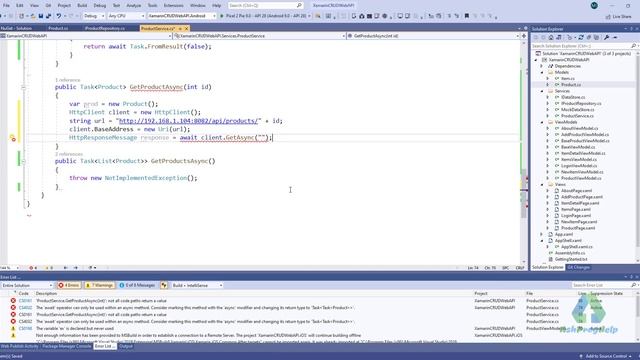Open the Debug configuration dropdown
The image size is (640, 360).
(94, 16)
